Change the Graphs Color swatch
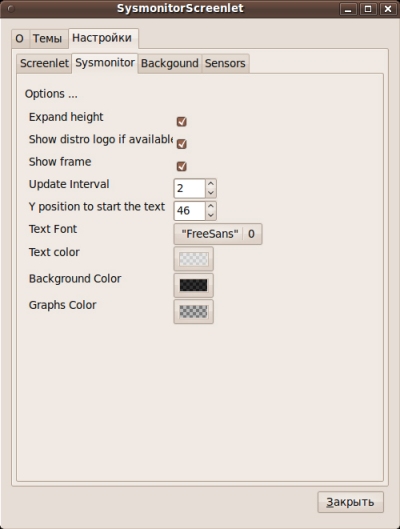The width and height of the screenshot is (400, 529). 194,312
